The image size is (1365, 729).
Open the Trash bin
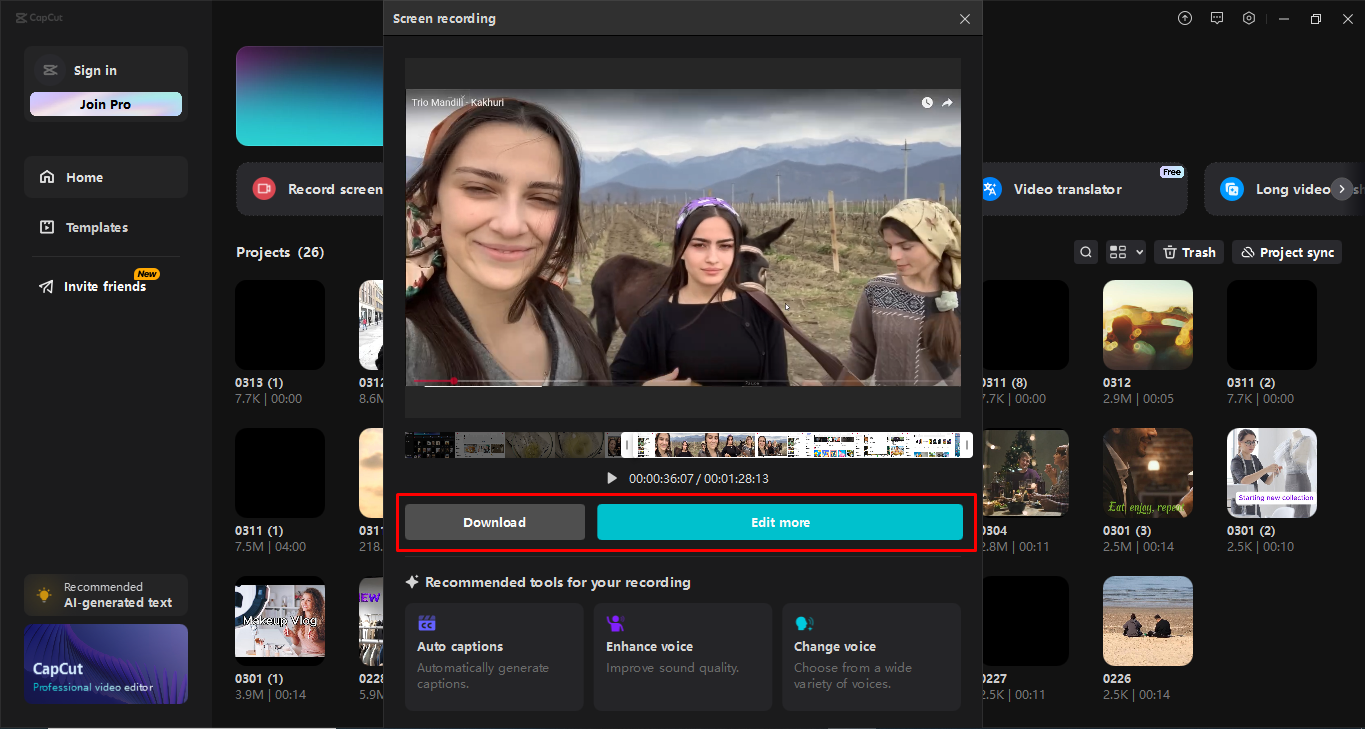click(1188, 251)
